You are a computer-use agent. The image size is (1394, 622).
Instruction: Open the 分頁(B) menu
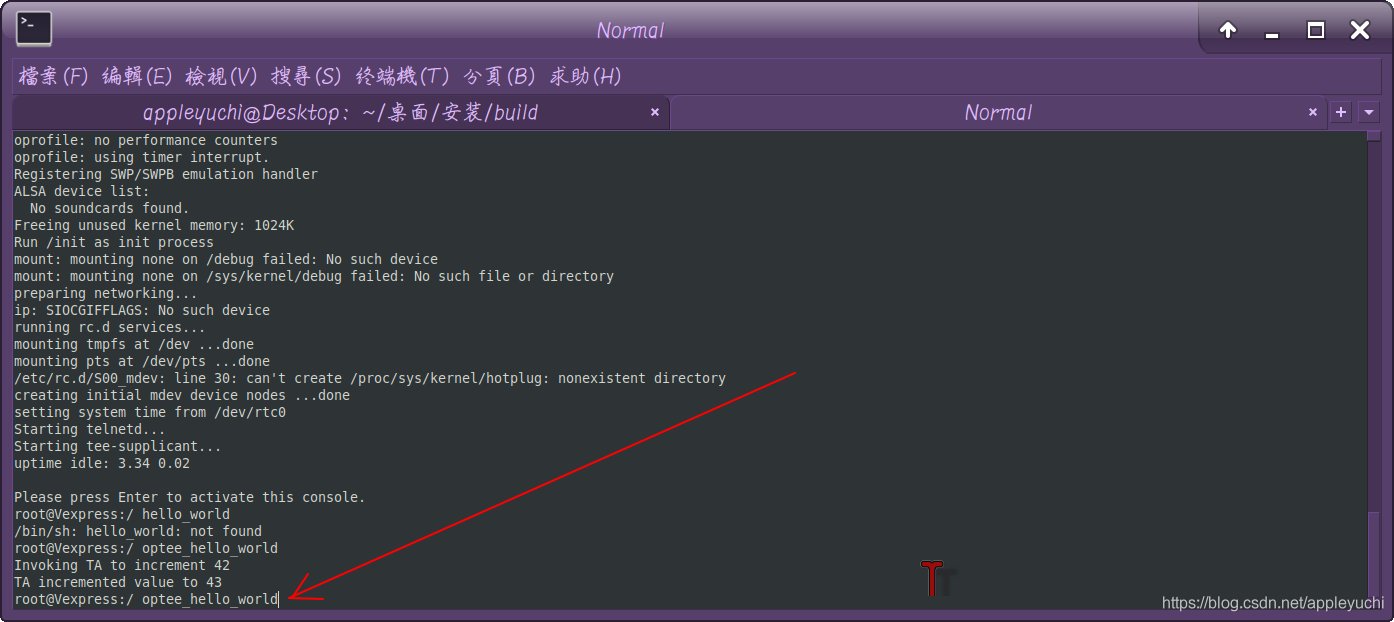click(499, 76)
